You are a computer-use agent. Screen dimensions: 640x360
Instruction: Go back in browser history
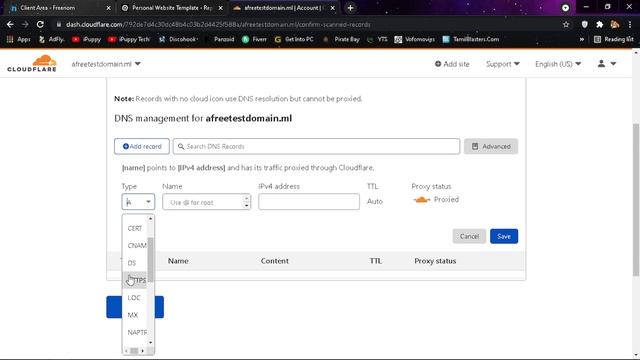(10, 24)
